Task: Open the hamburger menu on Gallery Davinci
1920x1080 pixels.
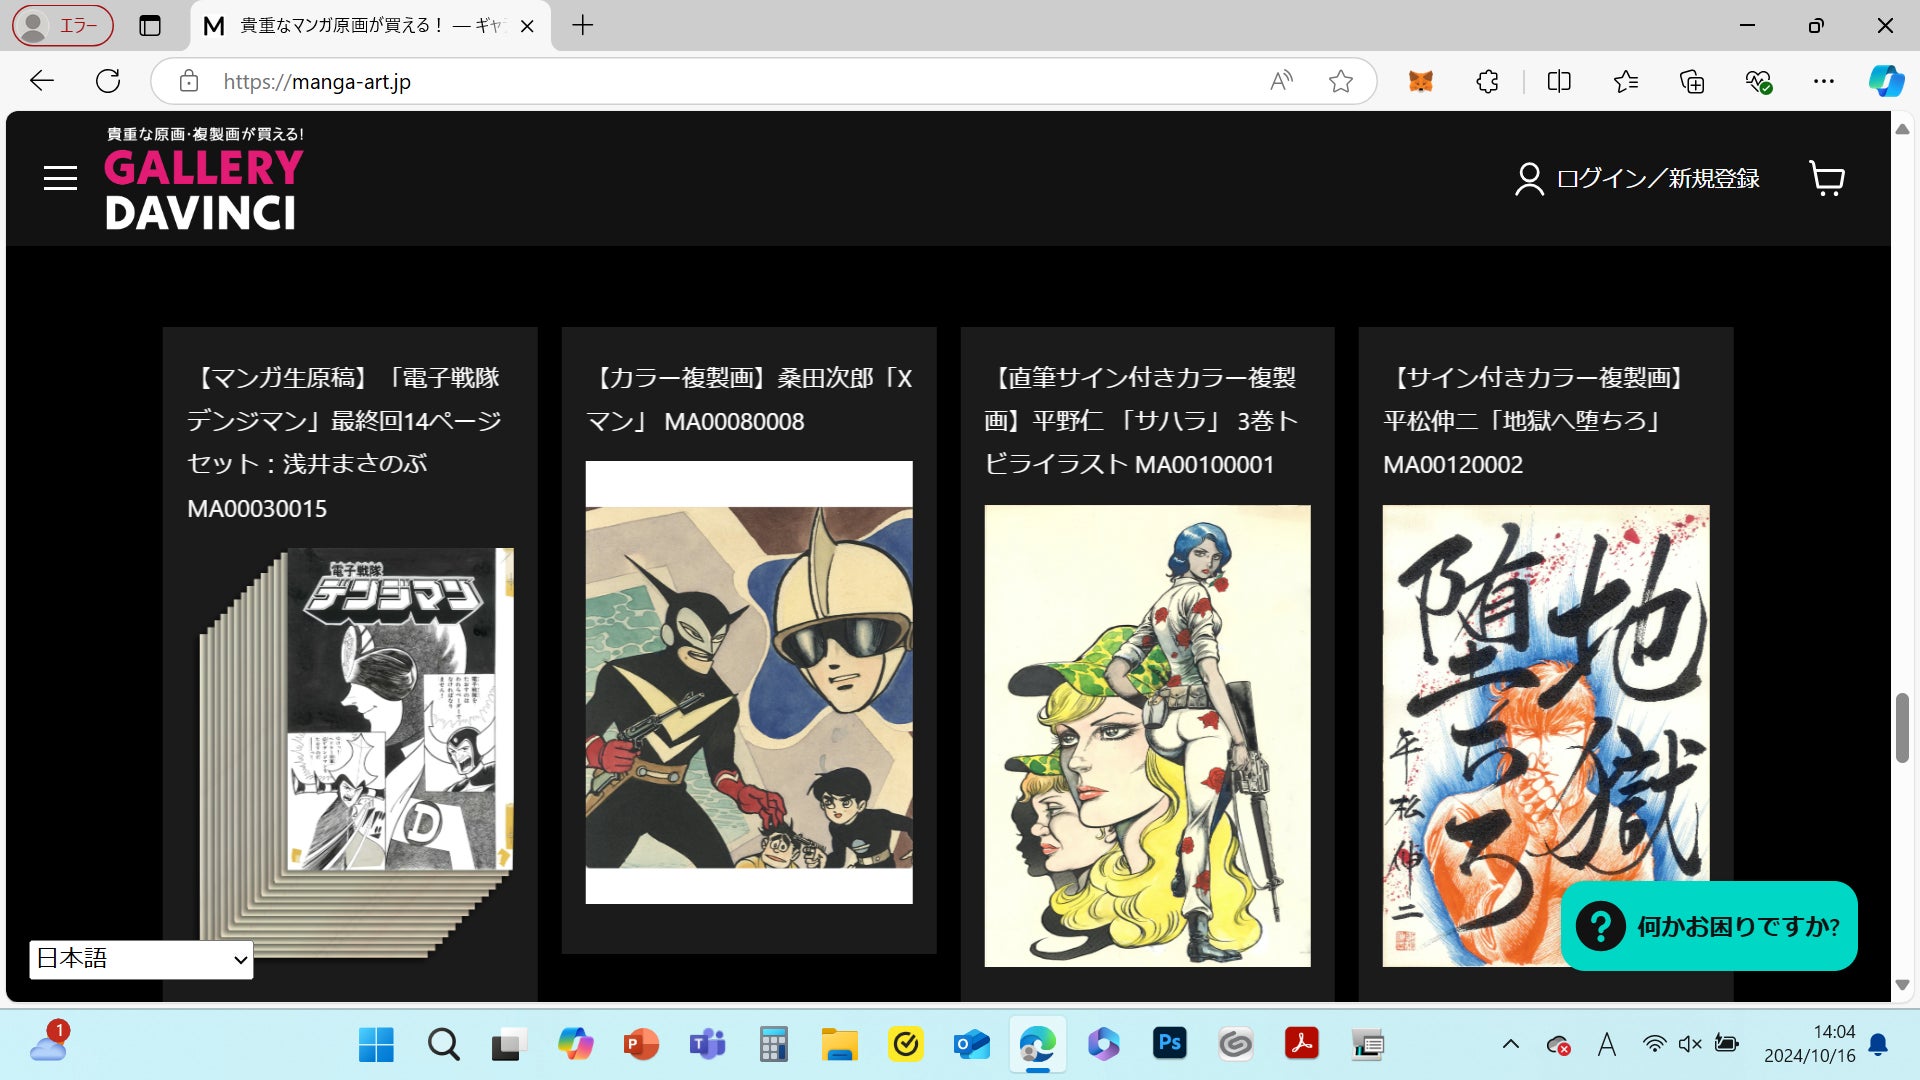Action: coord(60,178)
